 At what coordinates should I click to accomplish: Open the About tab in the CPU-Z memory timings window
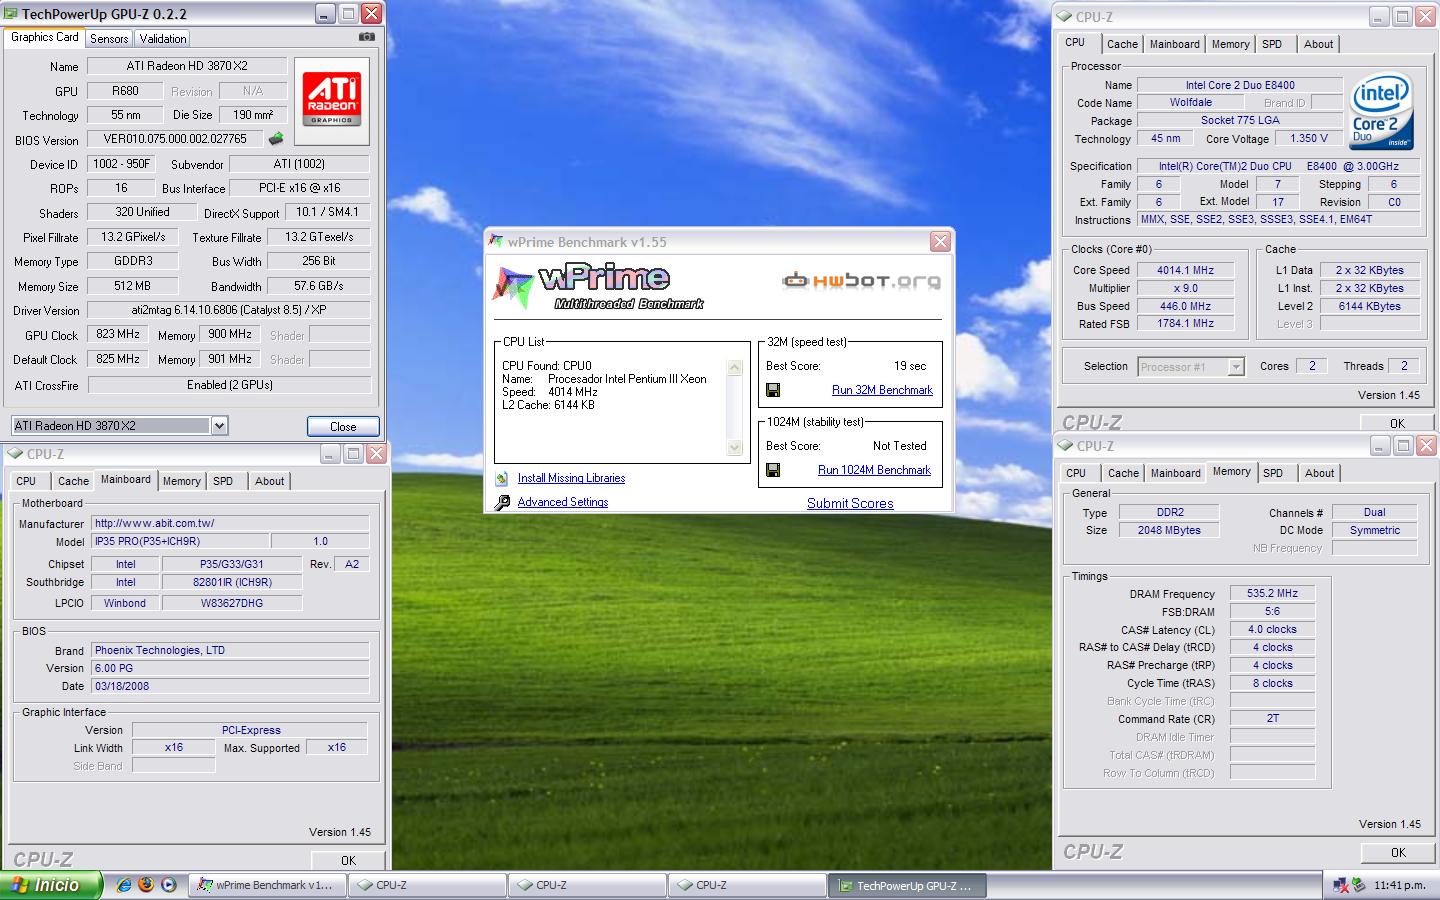pos(1319,473)
